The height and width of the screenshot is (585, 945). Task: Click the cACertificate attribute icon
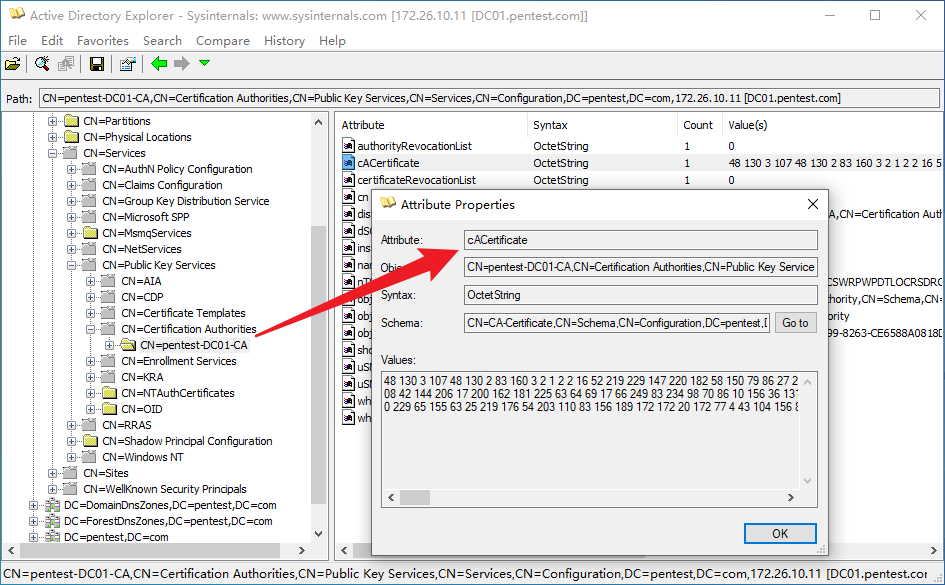(x=348, y=163)
